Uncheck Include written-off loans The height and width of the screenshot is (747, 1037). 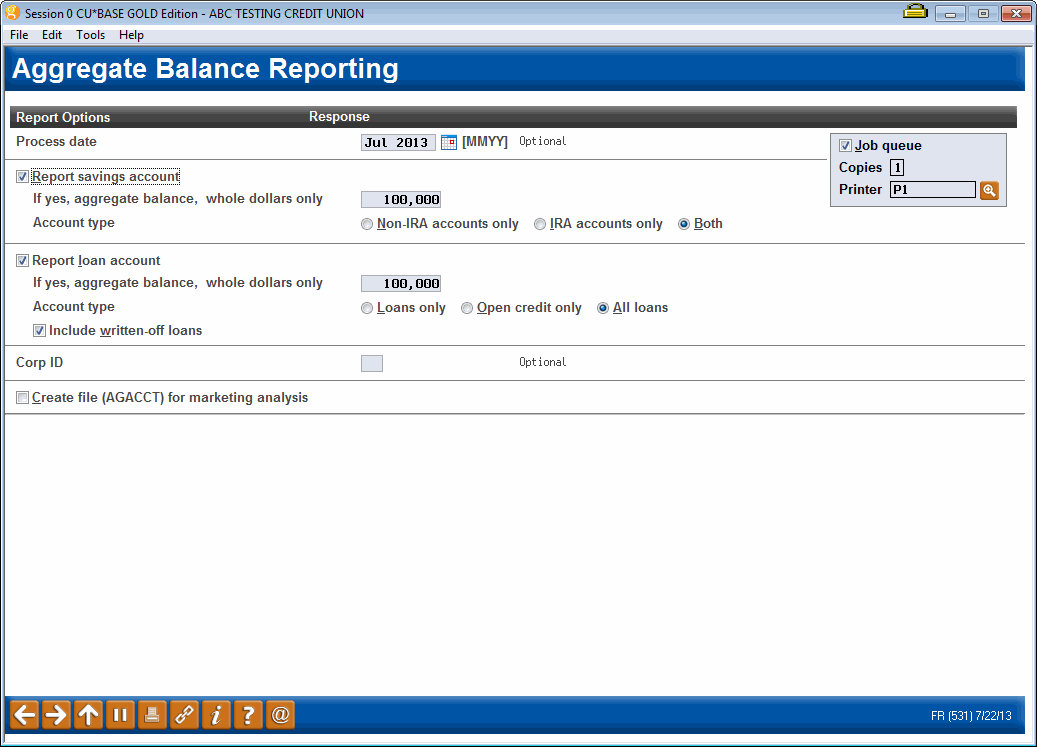(39, 330)
